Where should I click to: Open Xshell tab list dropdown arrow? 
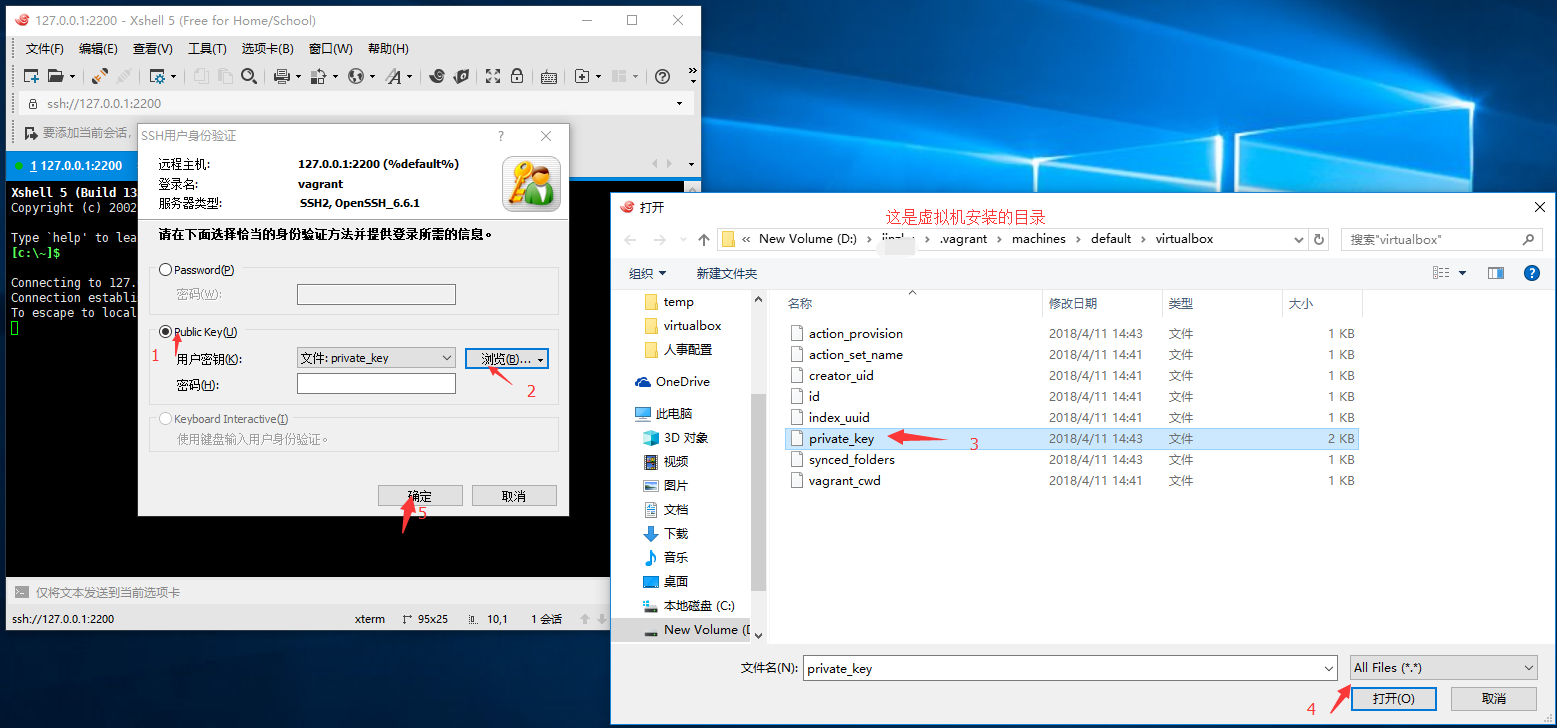(x=690, y=164)
